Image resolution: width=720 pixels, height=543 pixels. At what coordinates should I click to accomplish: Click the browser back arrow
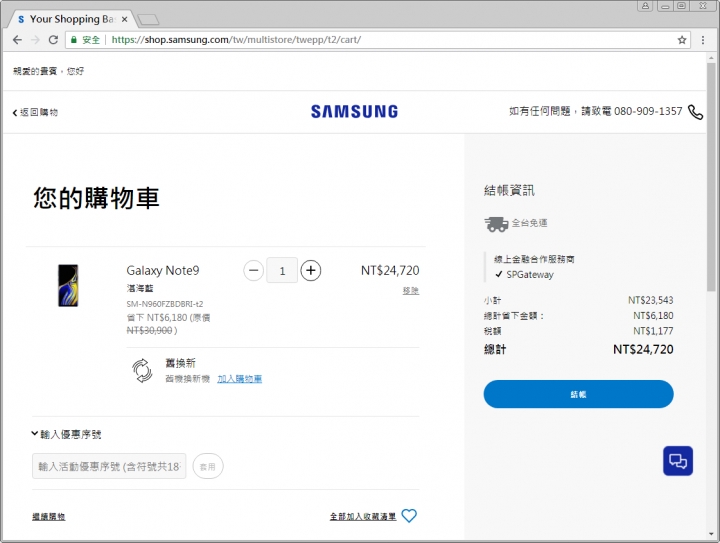tap(17, 40)
